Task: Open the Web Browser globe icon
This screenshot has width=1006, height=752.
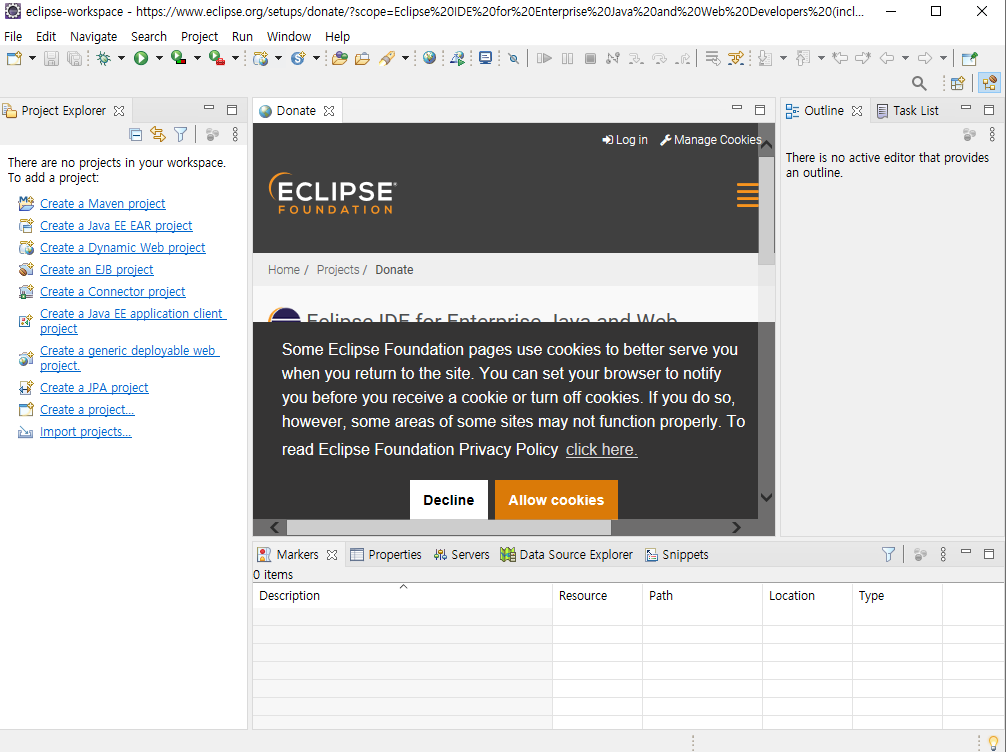Action: pos(429,58)
